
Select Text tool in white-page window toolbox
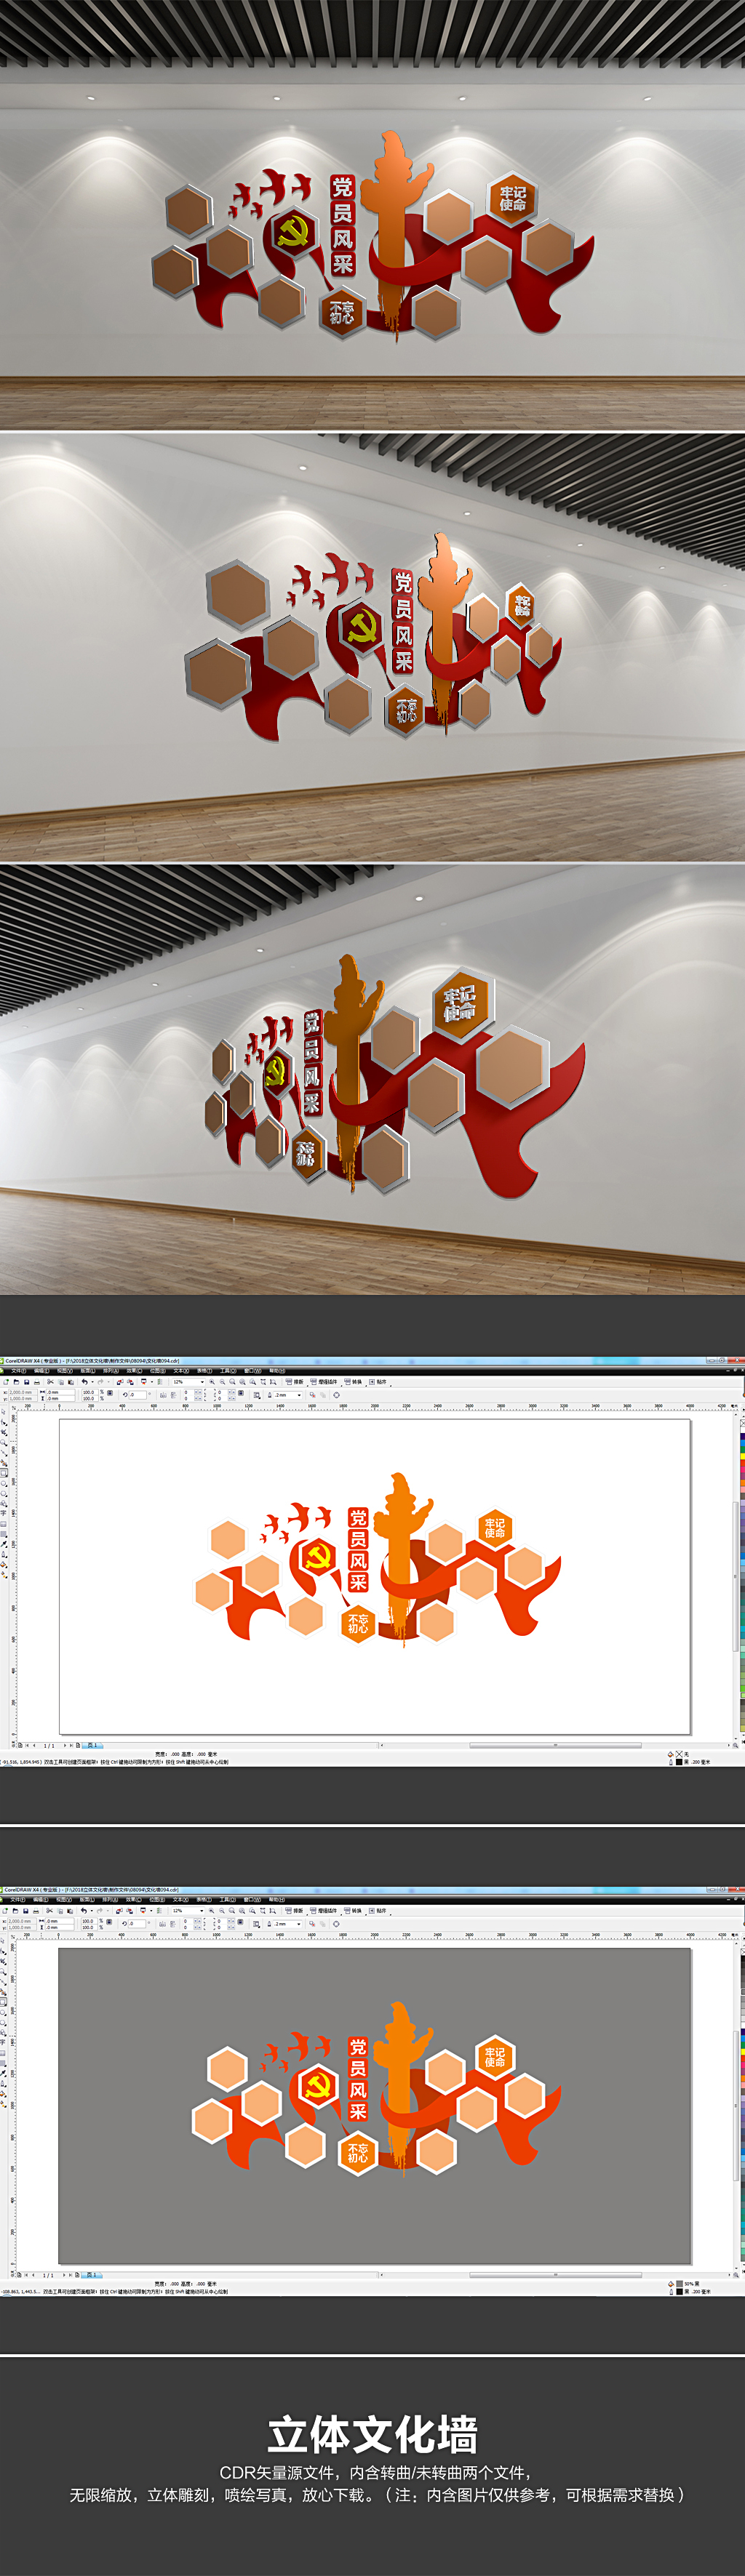pos(4,1514)
